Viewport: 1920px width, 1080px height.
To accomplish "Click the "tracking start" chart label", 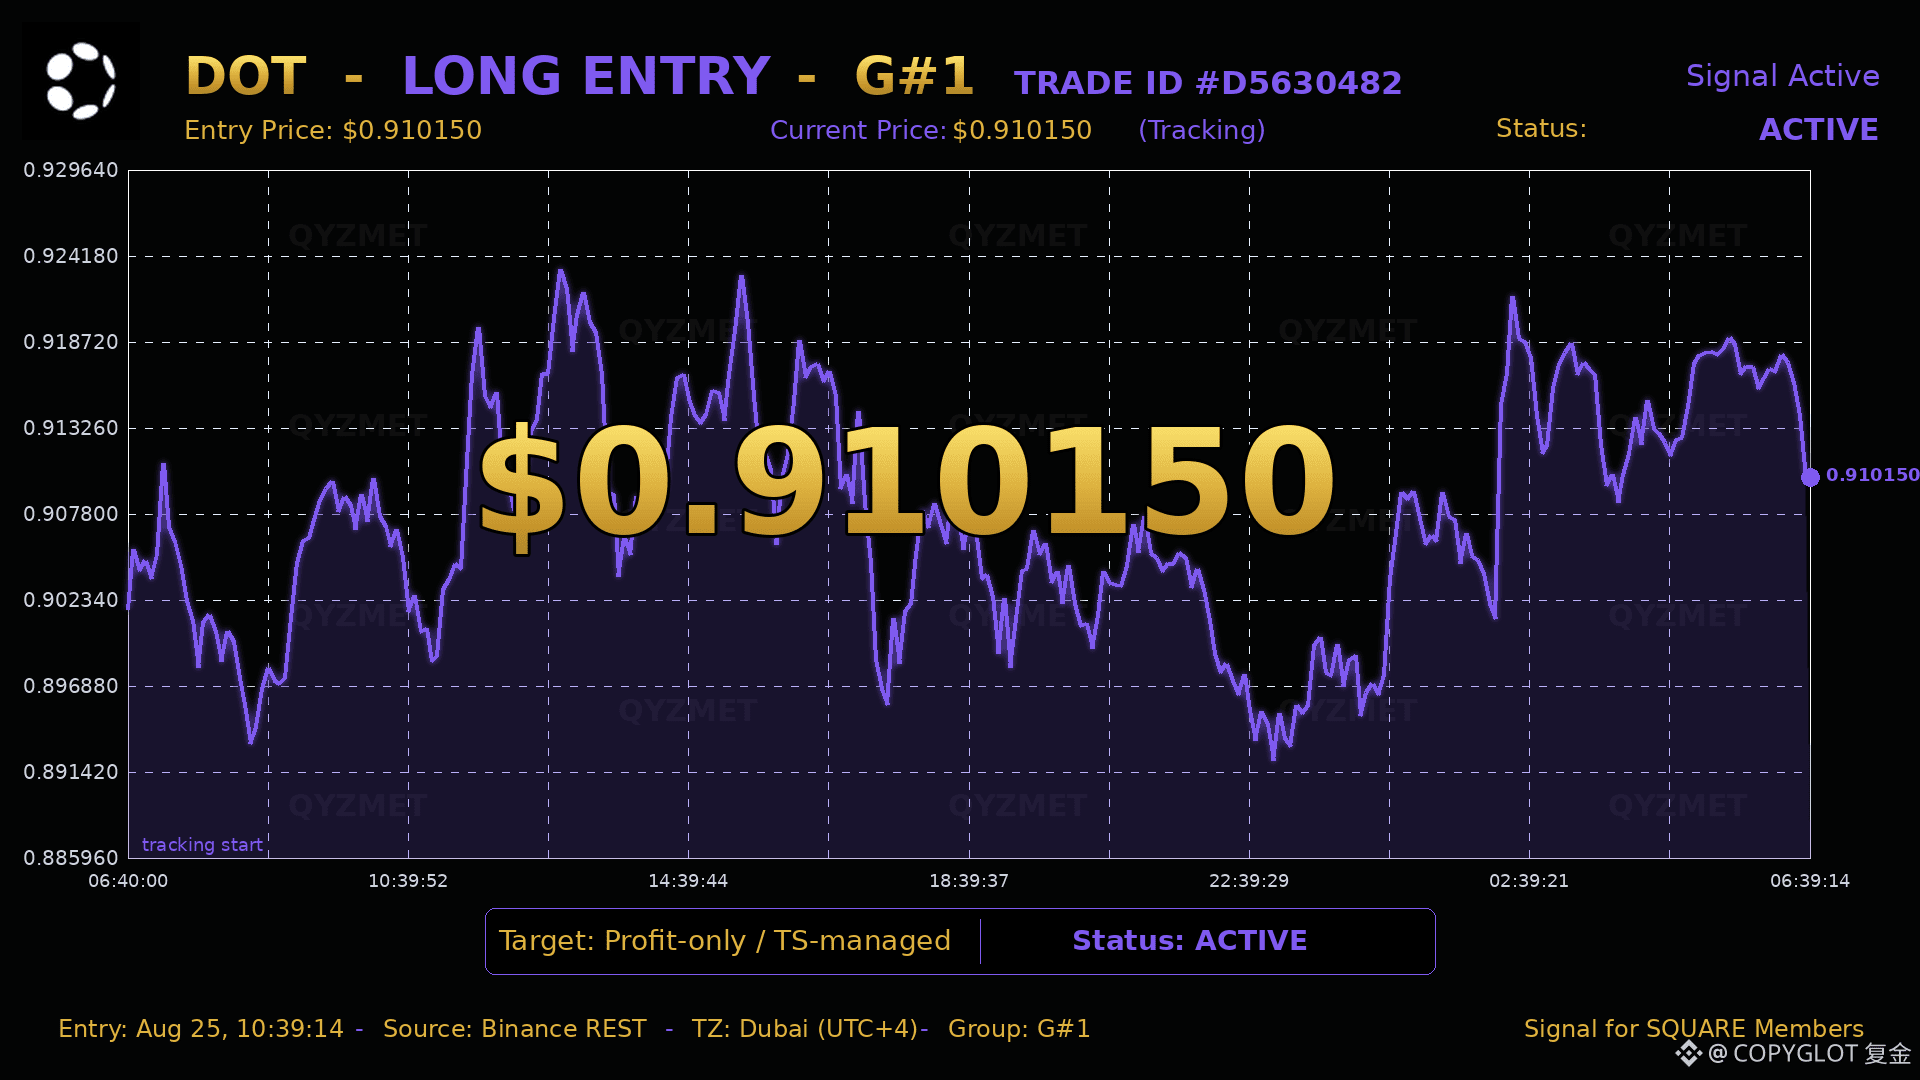I will click(x=202, y=845).
